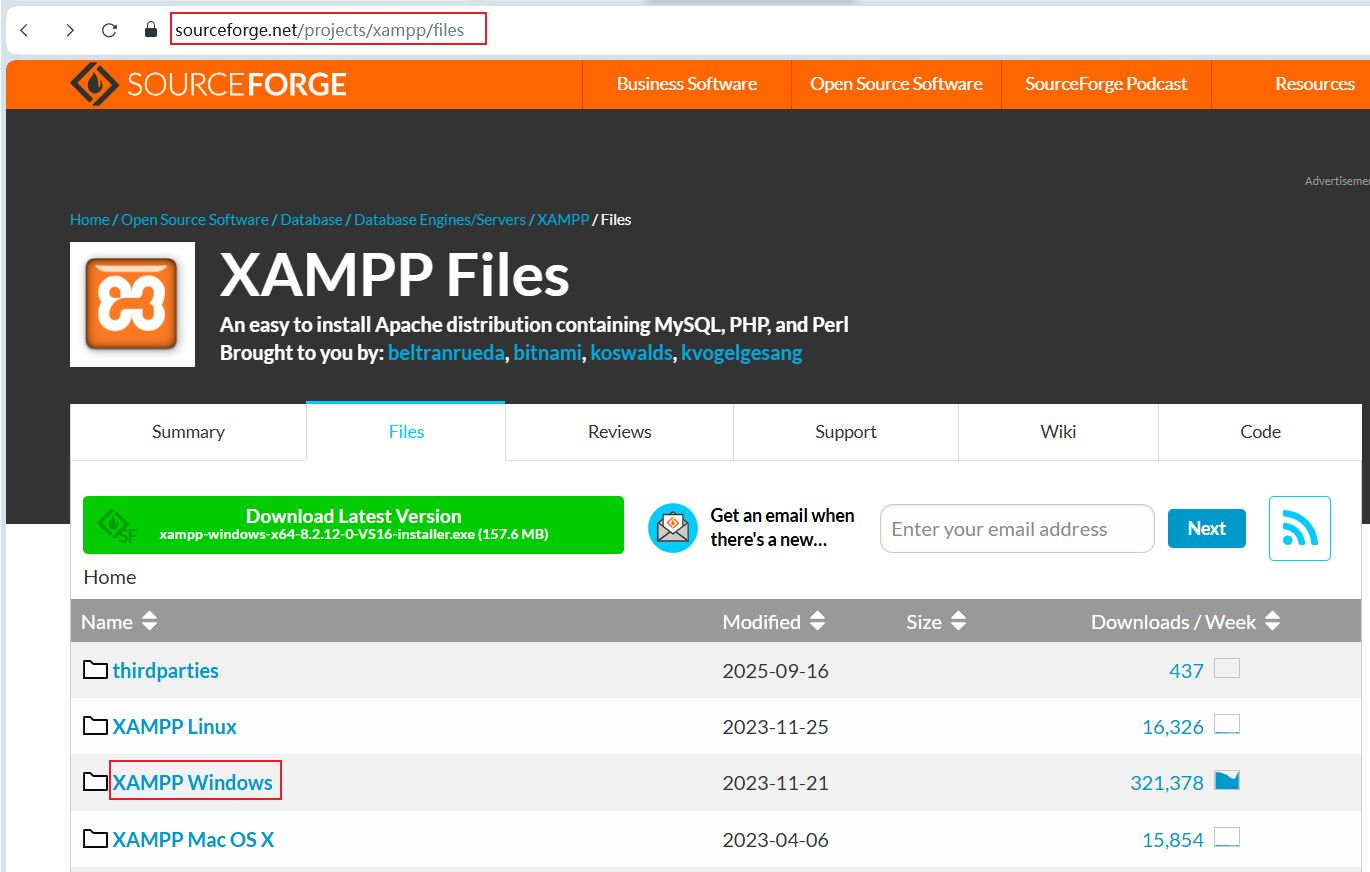Click the browser forward arrow

click(x=69, y=30)
